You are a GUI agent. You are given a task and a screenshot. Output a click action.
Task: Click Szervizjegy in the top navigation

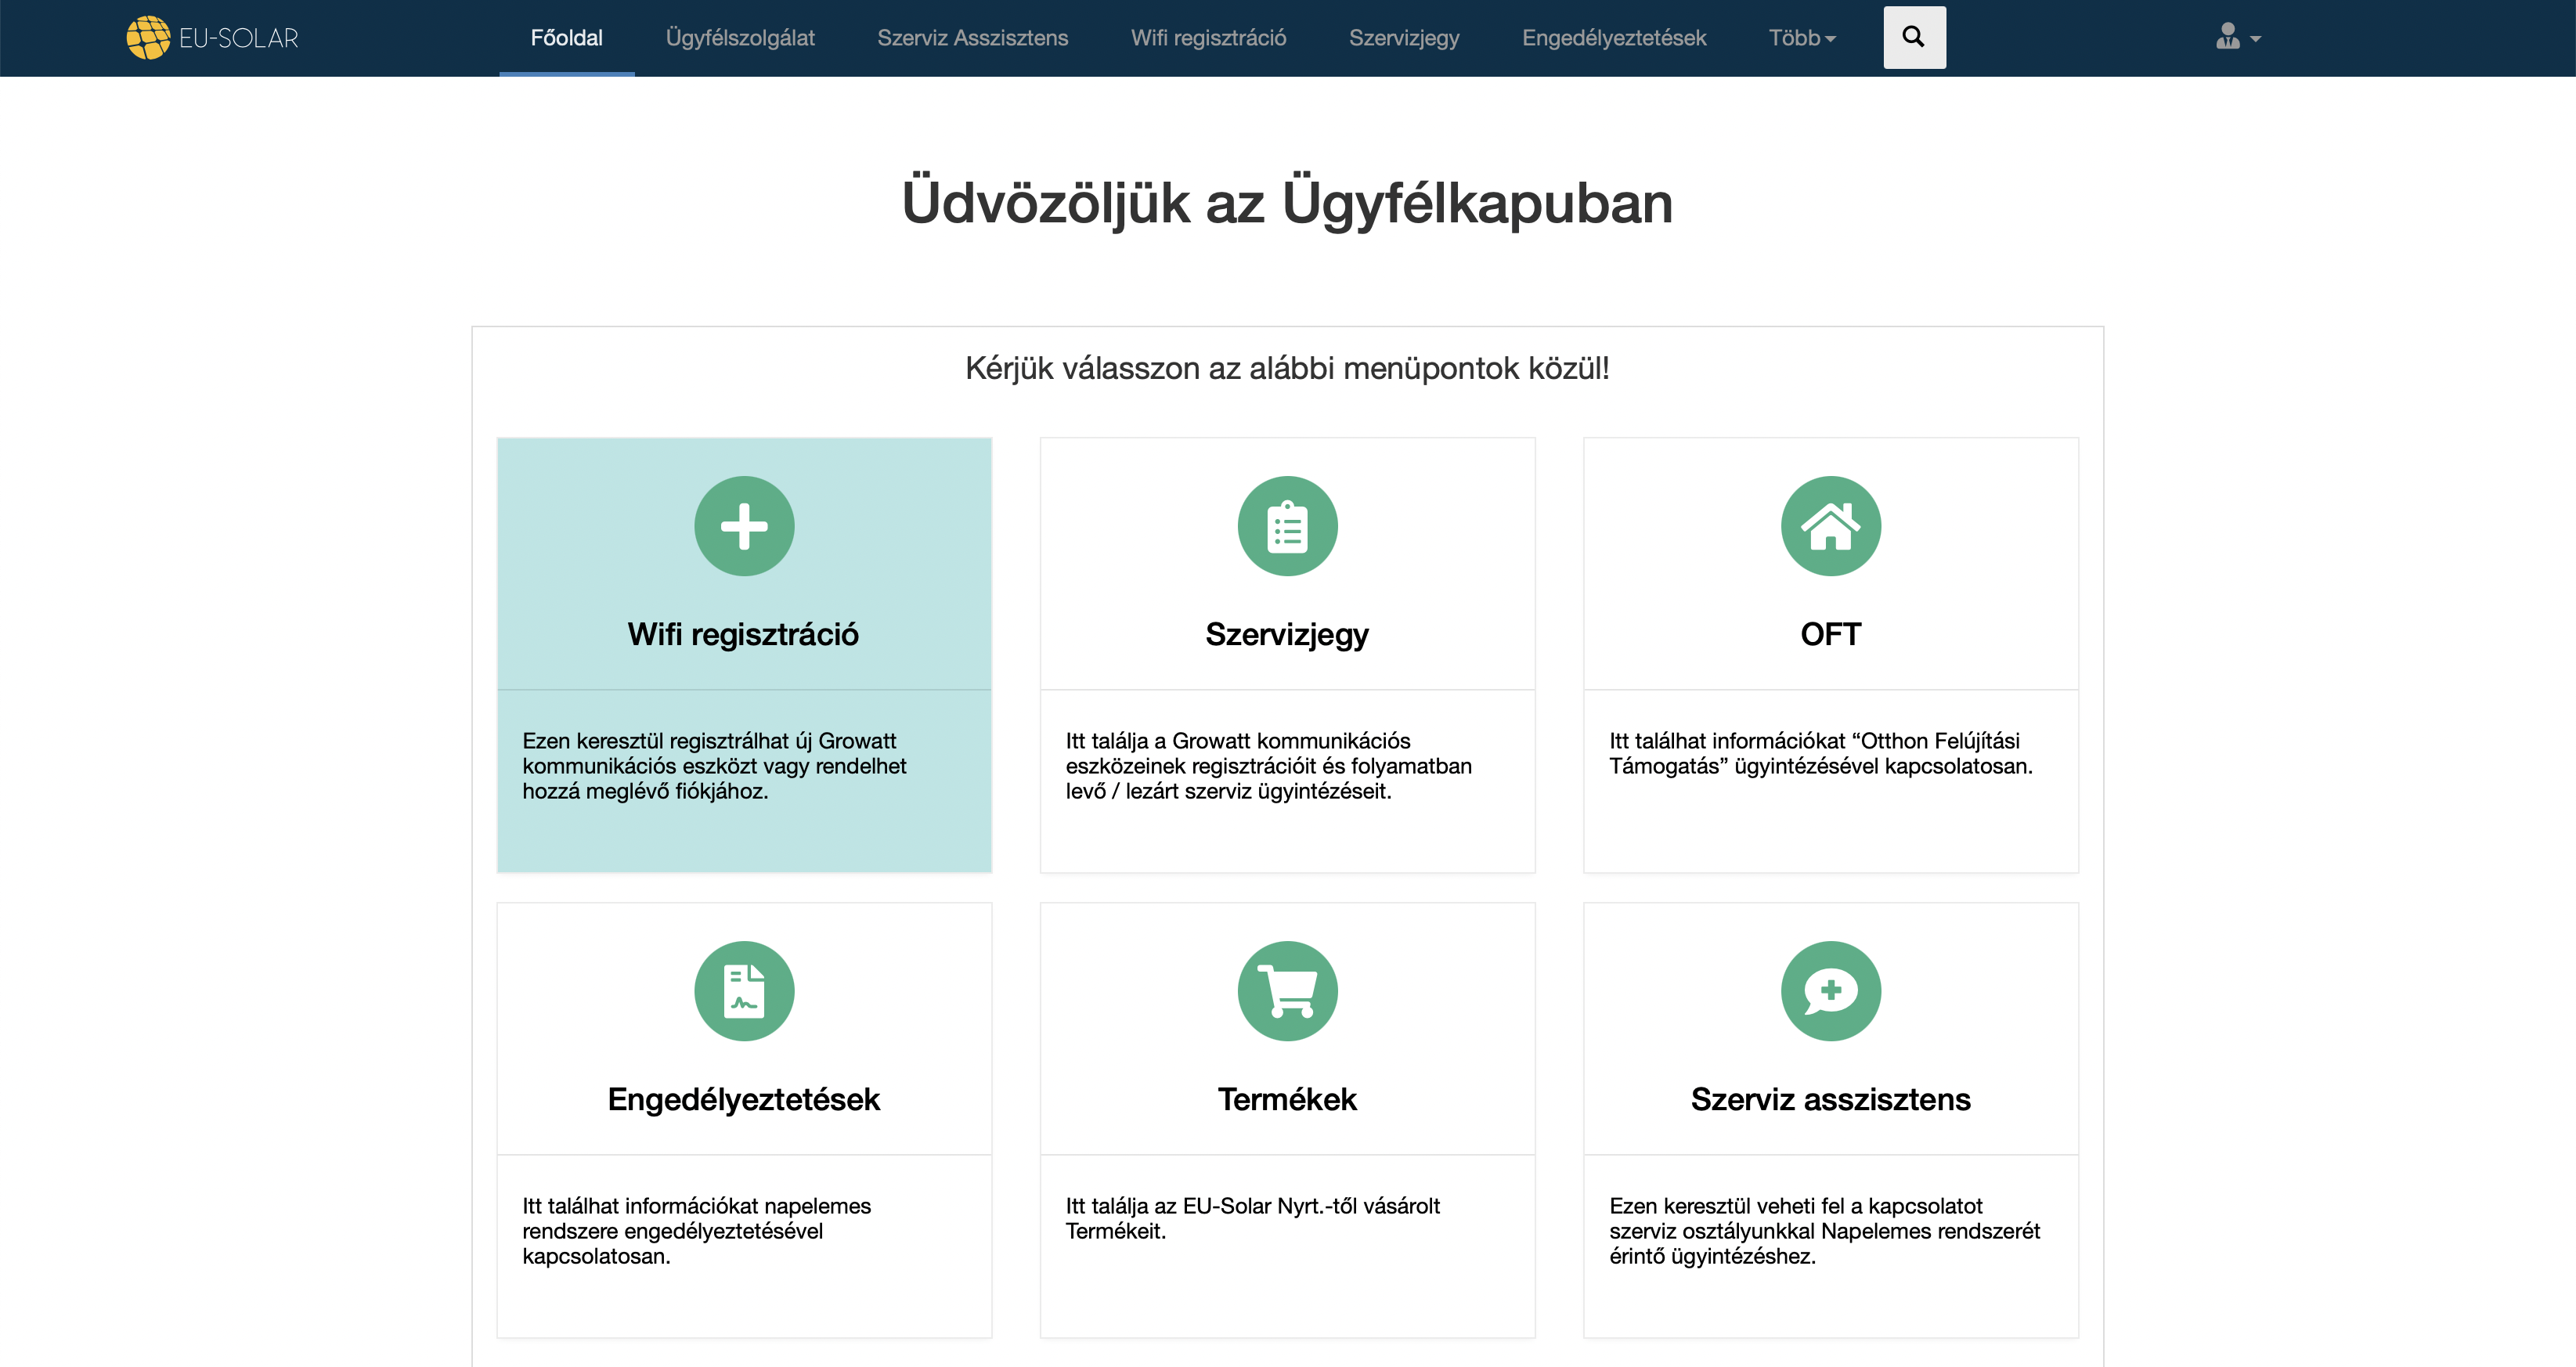coord(1404,38)
